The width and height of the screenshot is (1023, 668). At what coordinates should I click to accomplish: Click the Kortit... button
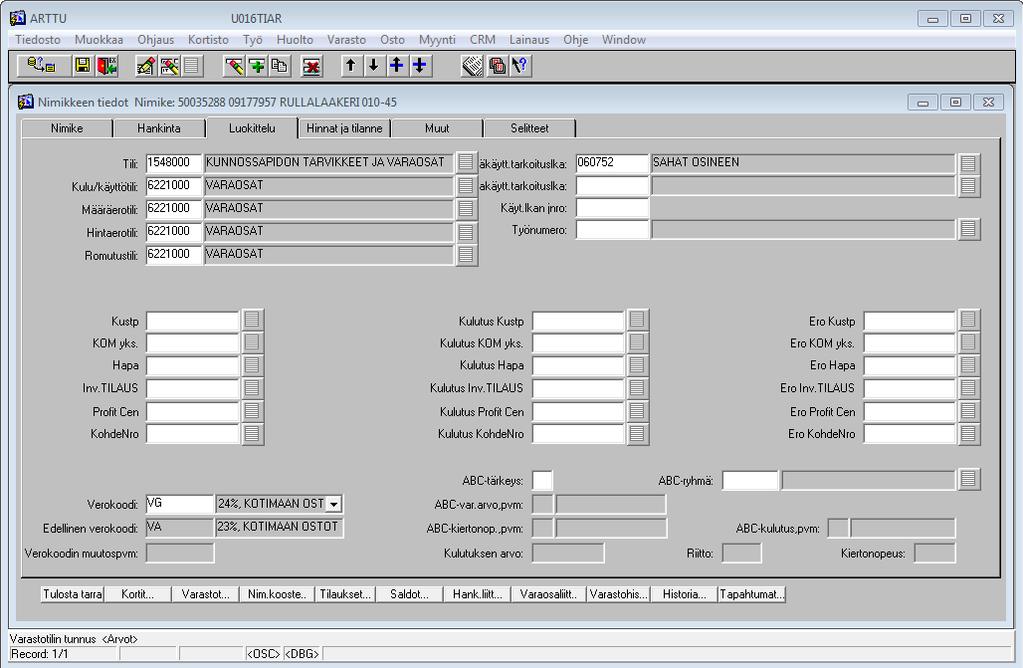(138, 594)
